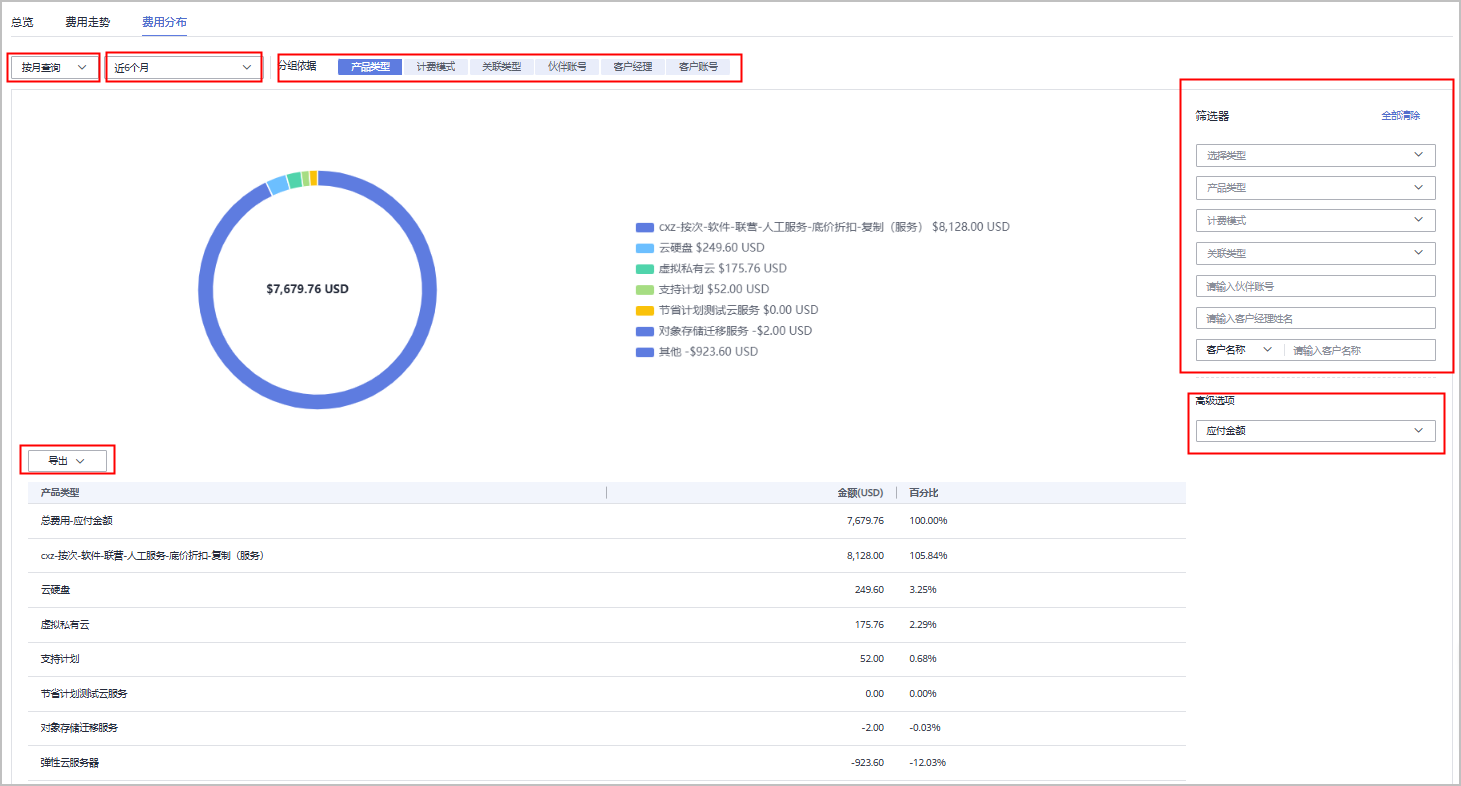Image resolution: width=1461 pixels, height=786 pixels.
Task: Click the amount cell 52.00
Action: pyautogui.click(x=872, y=659)
